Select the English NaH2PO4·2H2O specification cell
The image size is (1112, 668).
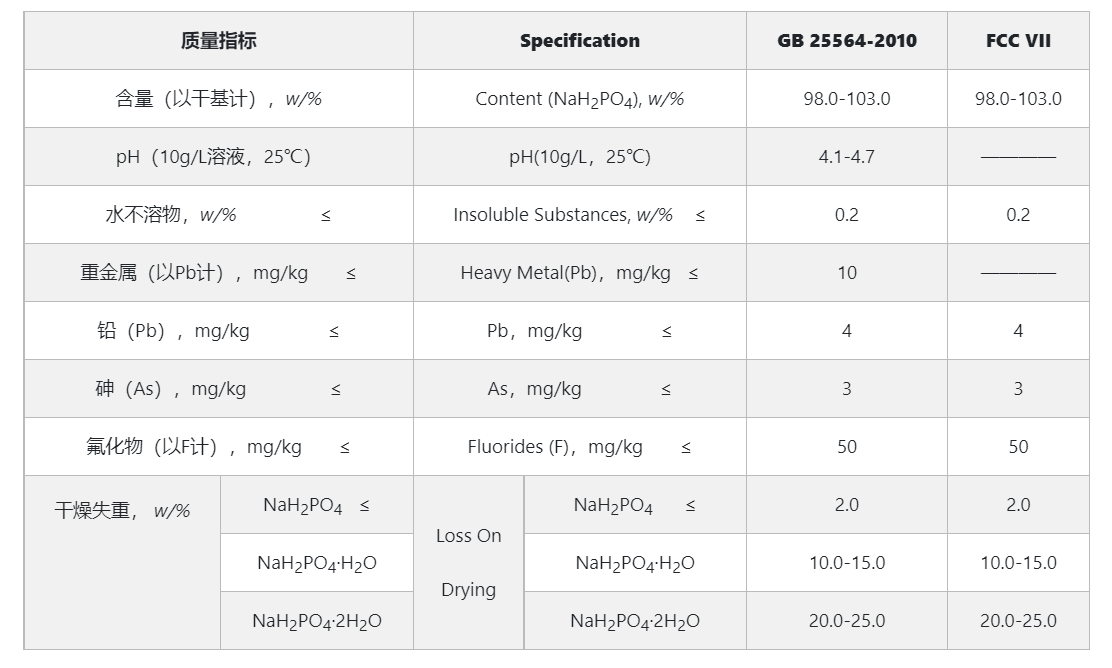[x=635, y=621]
